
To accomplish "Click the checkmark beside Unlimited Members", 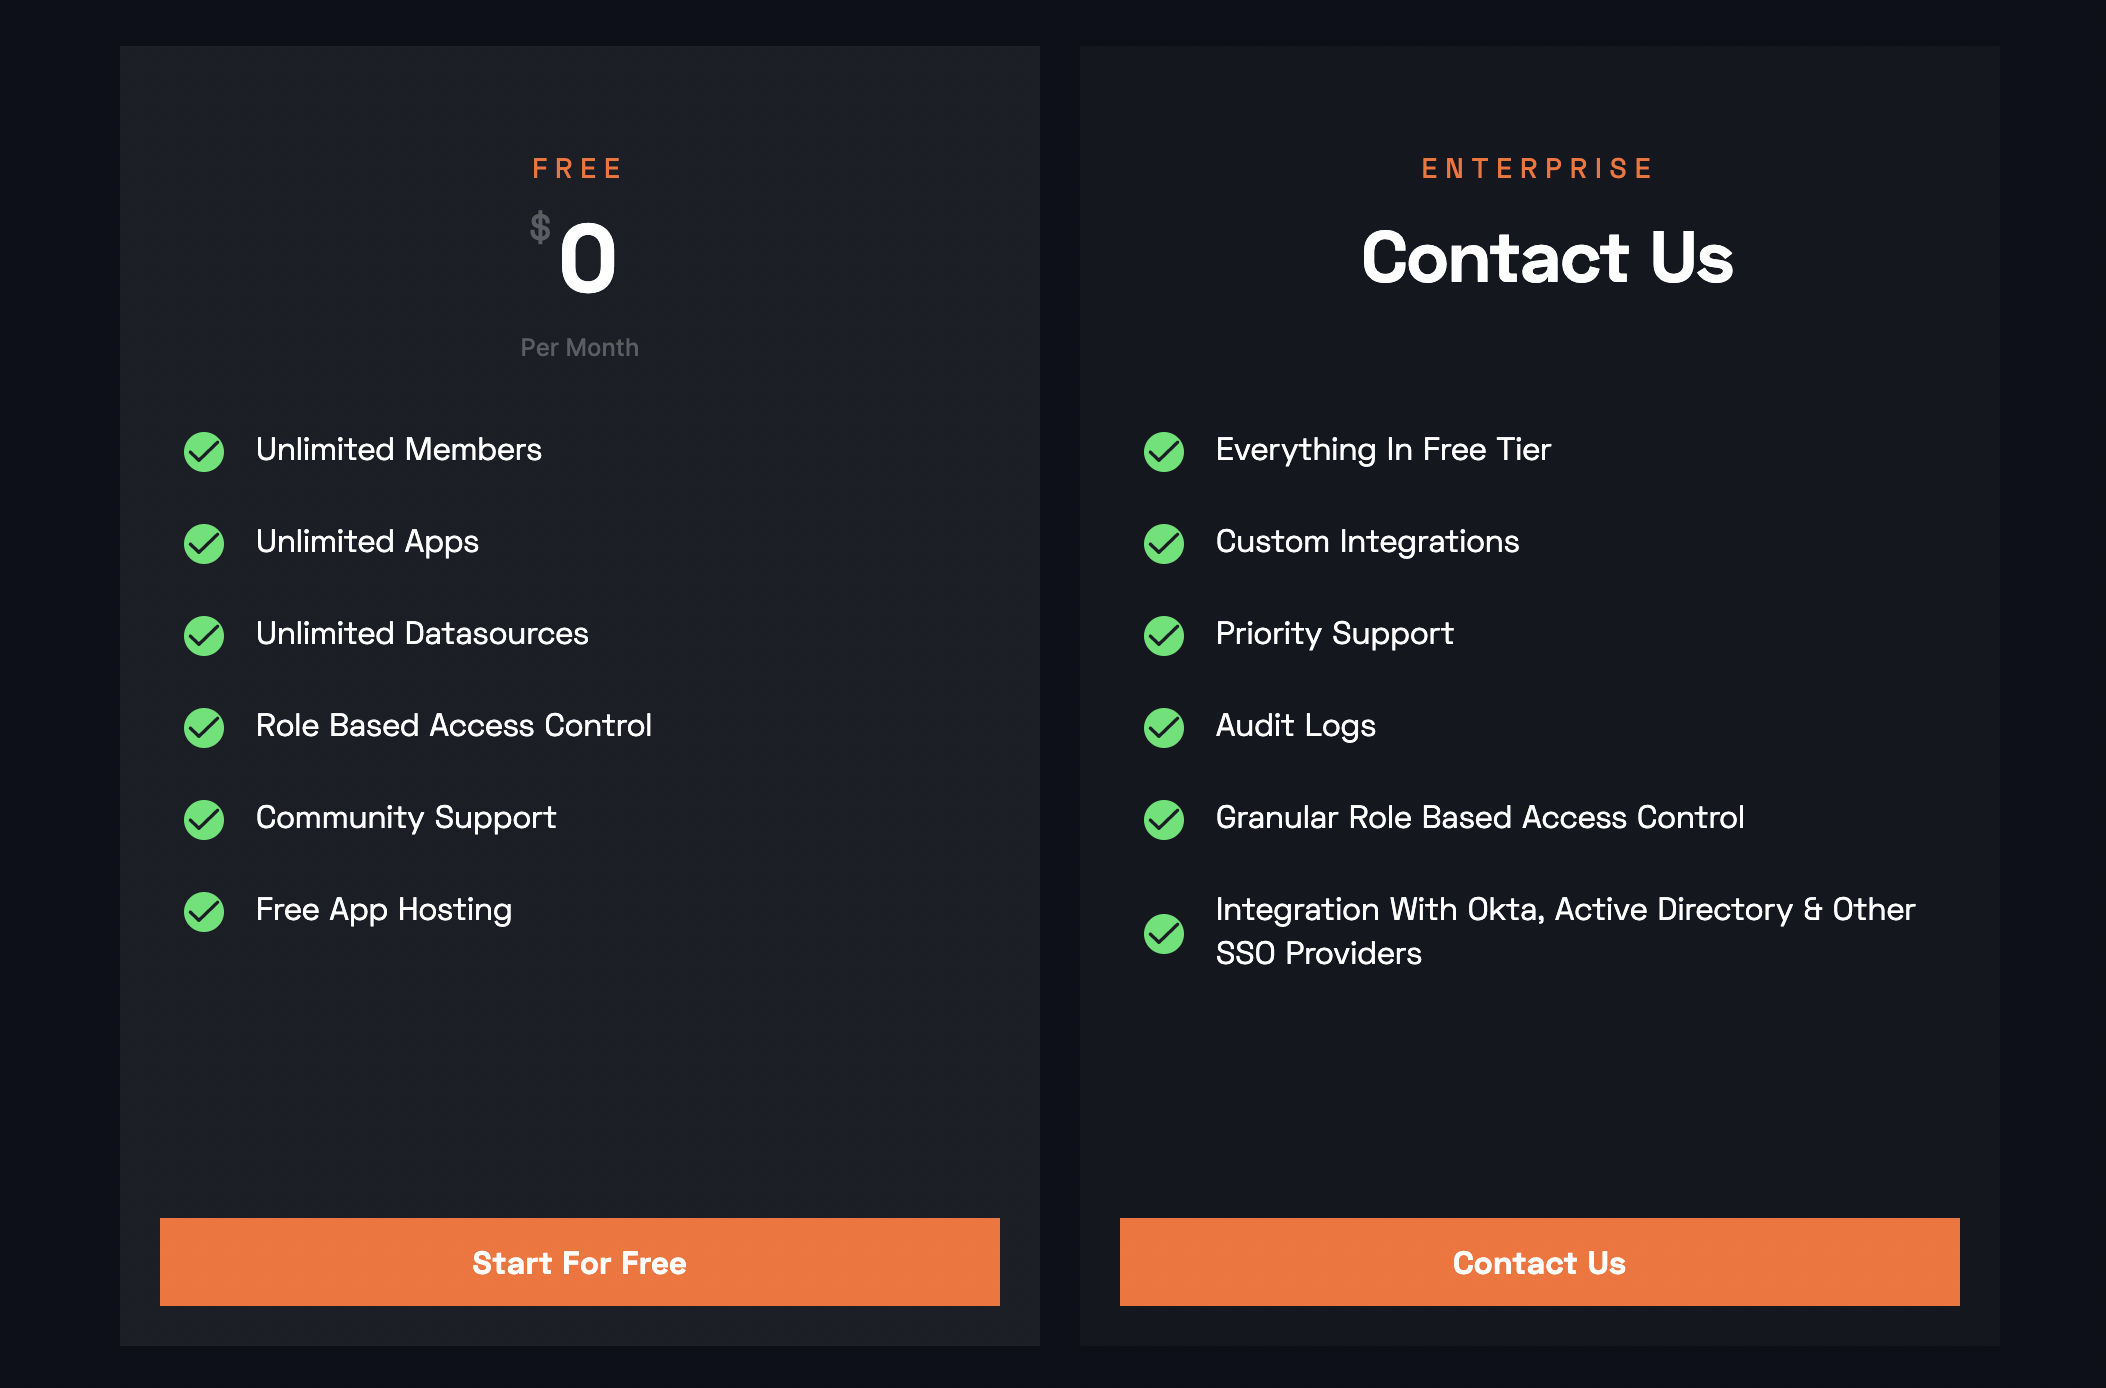I will (x=203, y=452).
